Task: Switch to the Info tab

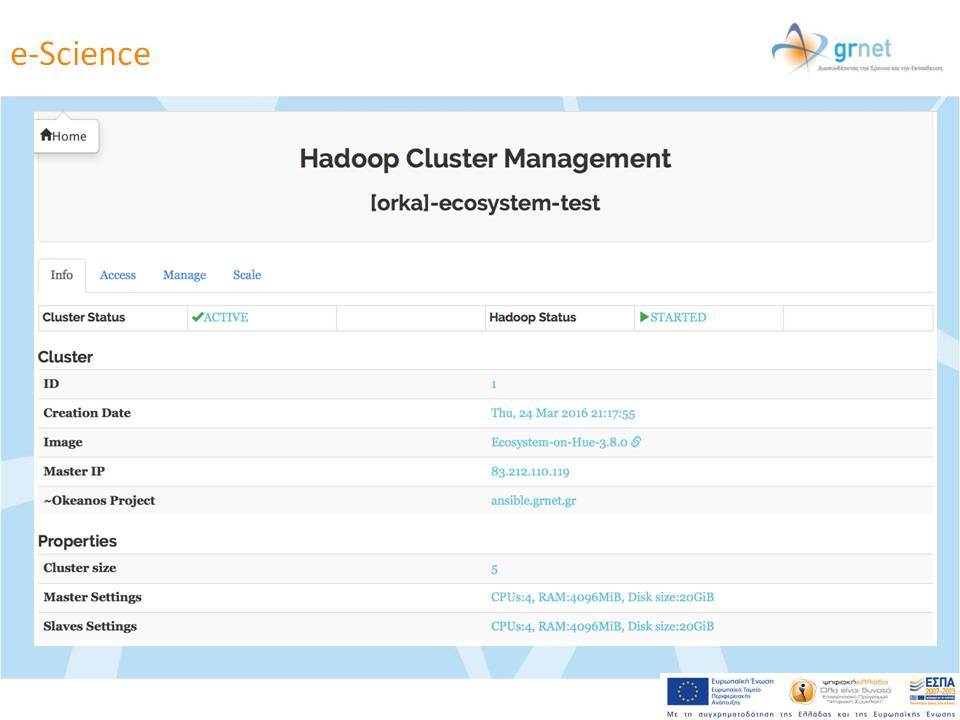Action: [x=61, y=275]
